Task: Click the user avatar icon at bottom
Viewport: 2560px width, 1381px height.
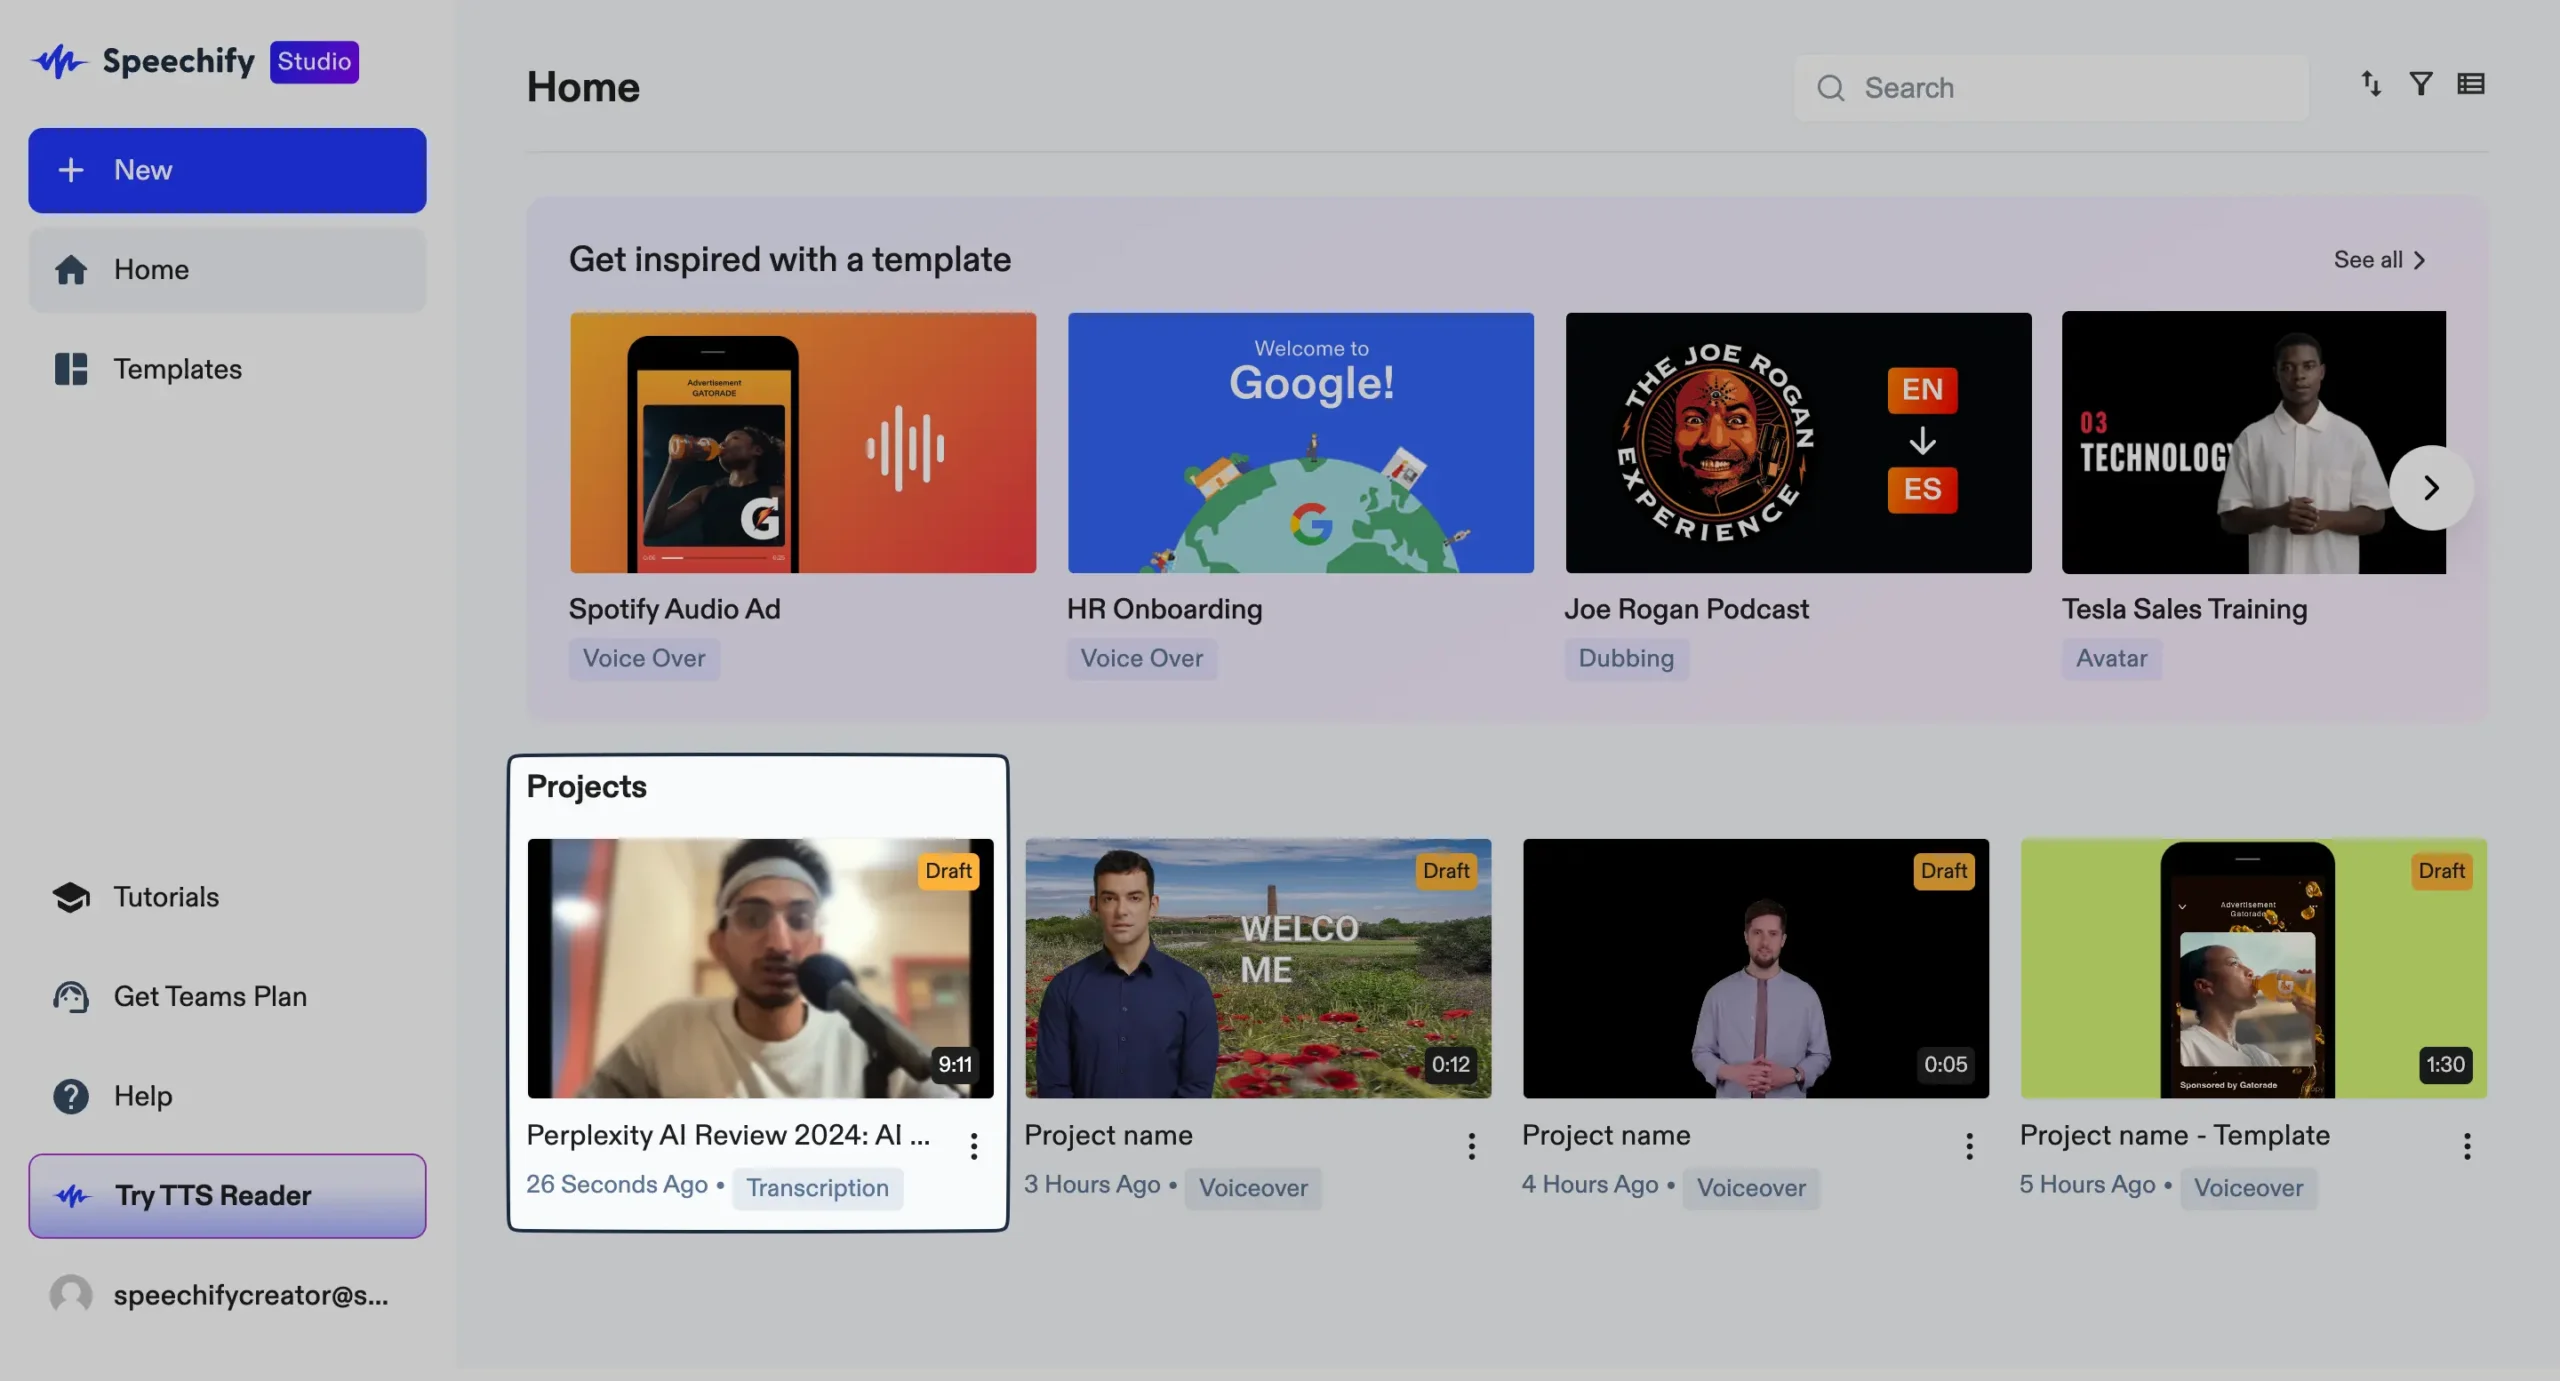Action: (71, 1295)
